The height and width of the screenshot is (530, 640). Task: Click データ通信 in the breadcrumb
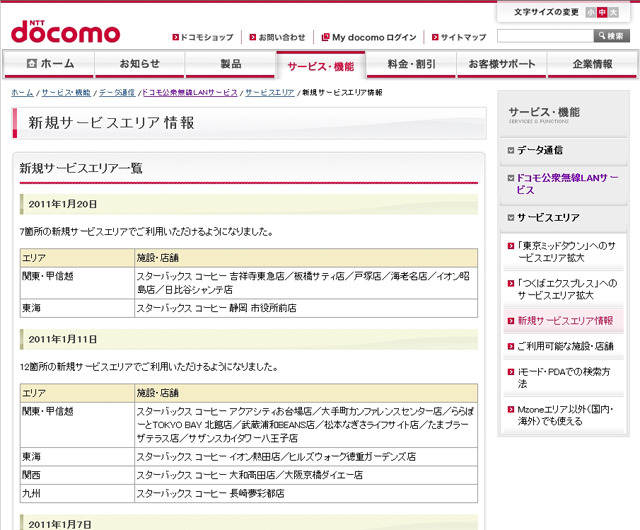pos(117,93)
